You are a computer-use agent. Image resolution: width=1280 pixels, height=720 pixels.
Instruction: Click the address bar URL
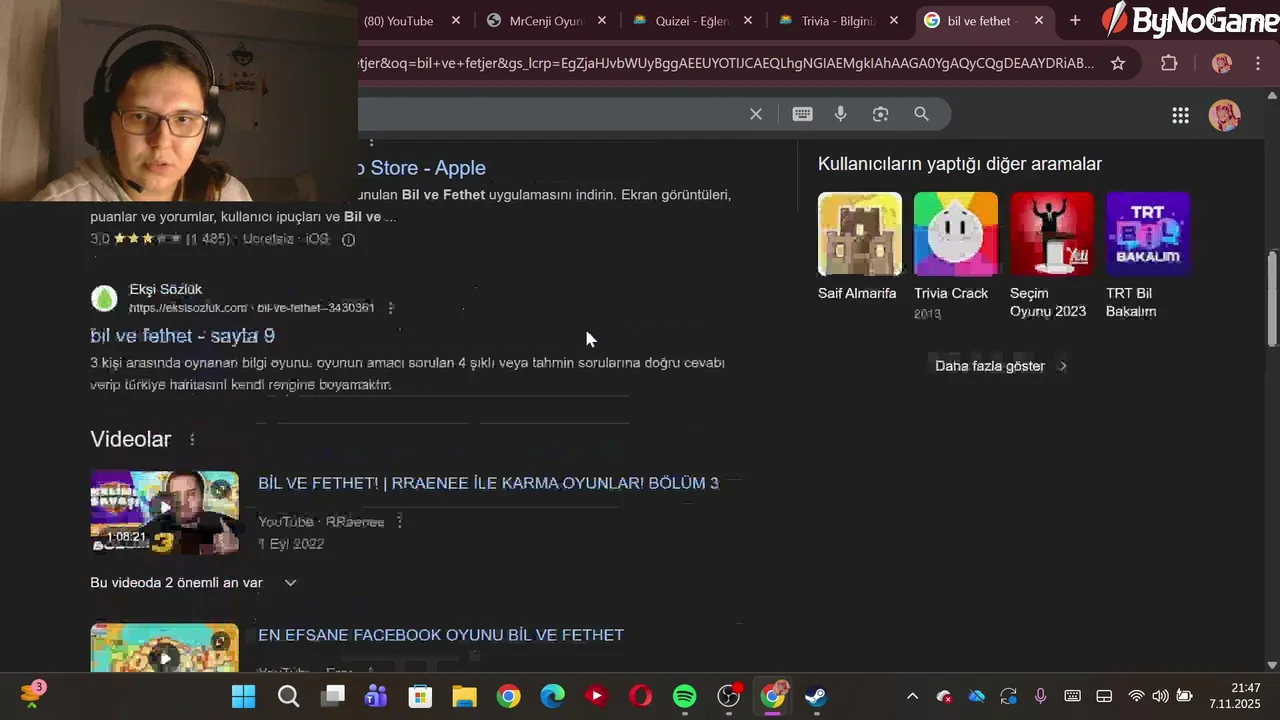pyautogui.click(x=725, y=63)
